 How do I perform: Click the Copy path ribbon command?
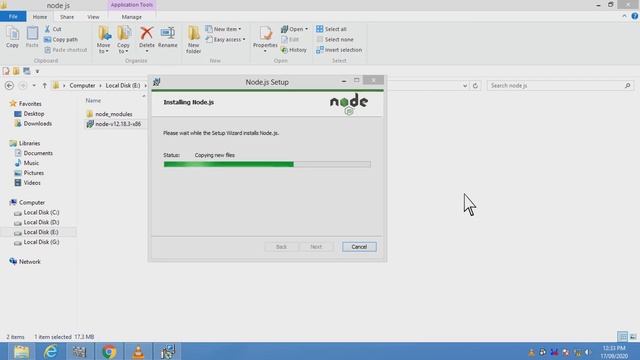tap(60, 40)
